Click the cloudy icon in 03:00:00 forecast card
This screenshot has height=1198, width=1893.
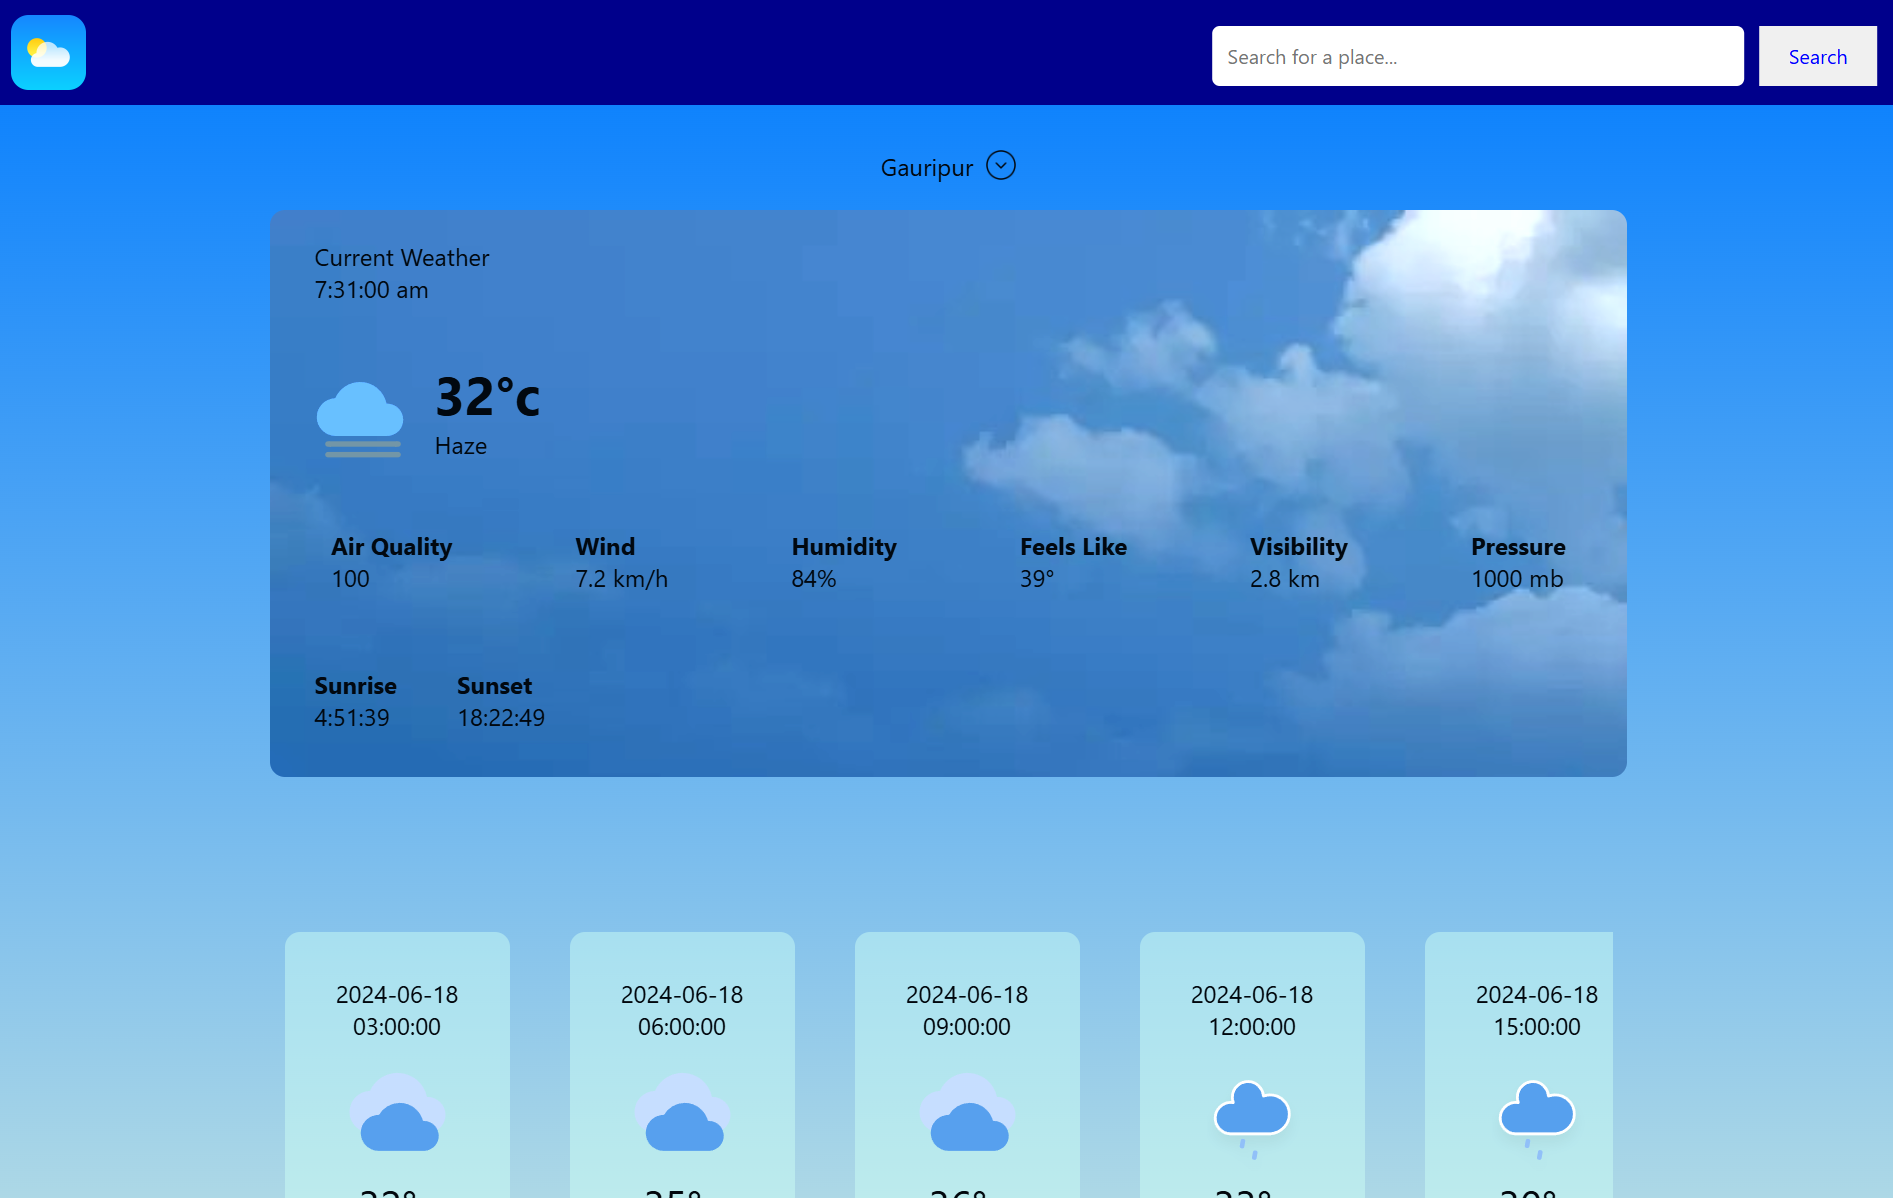click(397, 1112)
